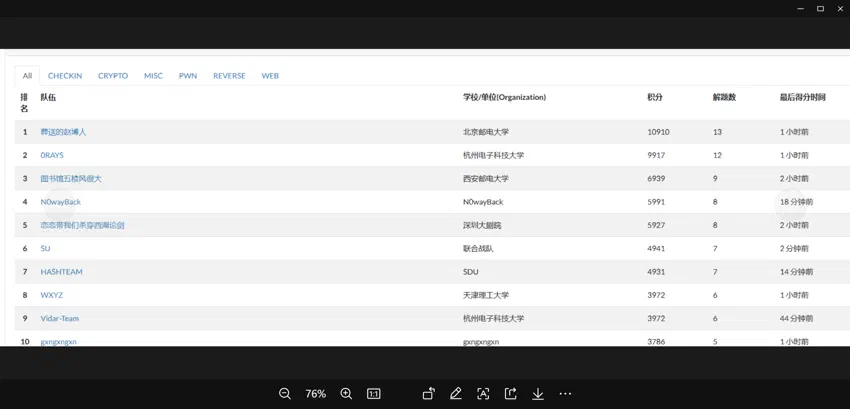Open the edit pencil tool
The width and height of the screenshot is (850, 409).
click(x=456, y=394)
